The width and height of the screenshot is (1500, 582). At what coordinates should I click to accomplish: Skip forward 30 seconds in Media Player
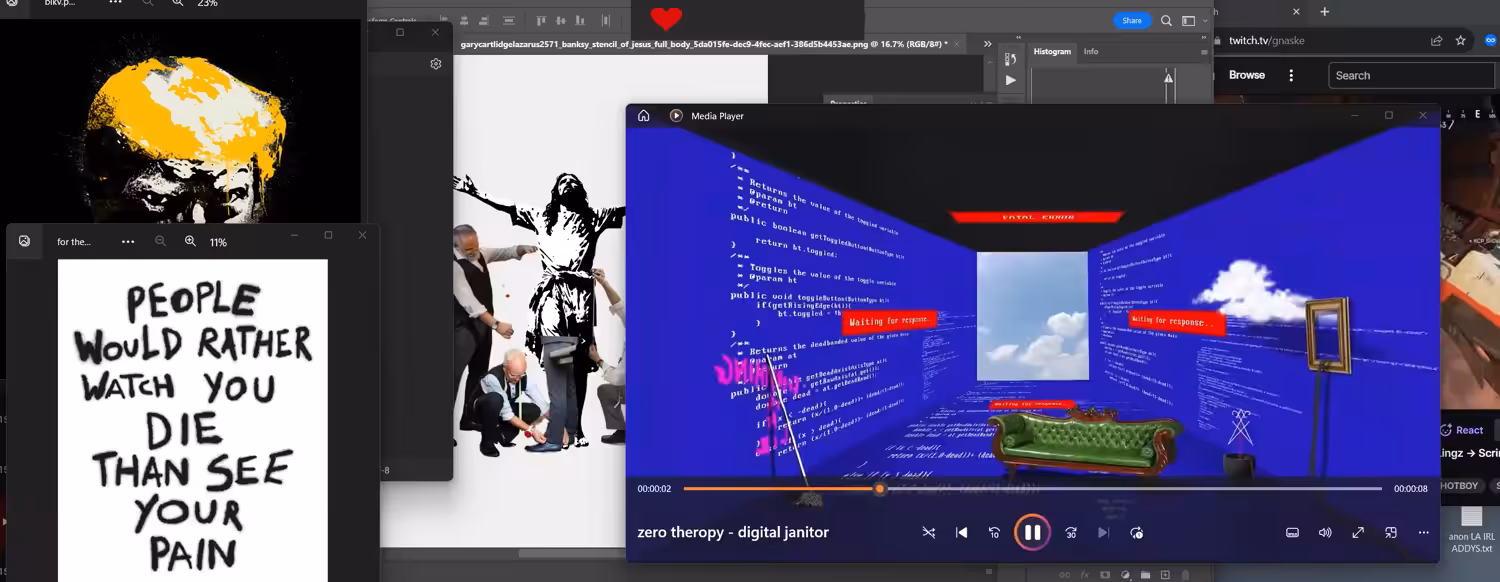point(1071,533)
